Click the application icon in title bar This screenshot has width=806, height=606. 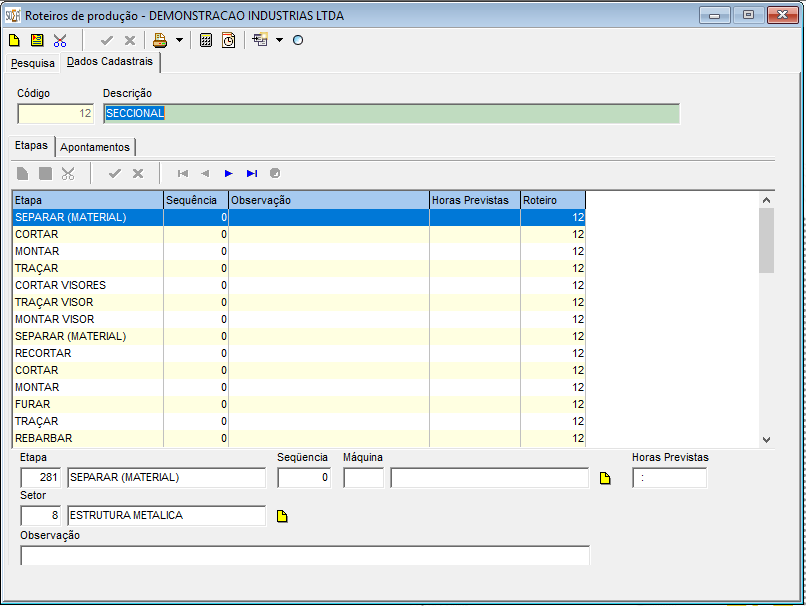pyautogui.click(x=13, y=15)
